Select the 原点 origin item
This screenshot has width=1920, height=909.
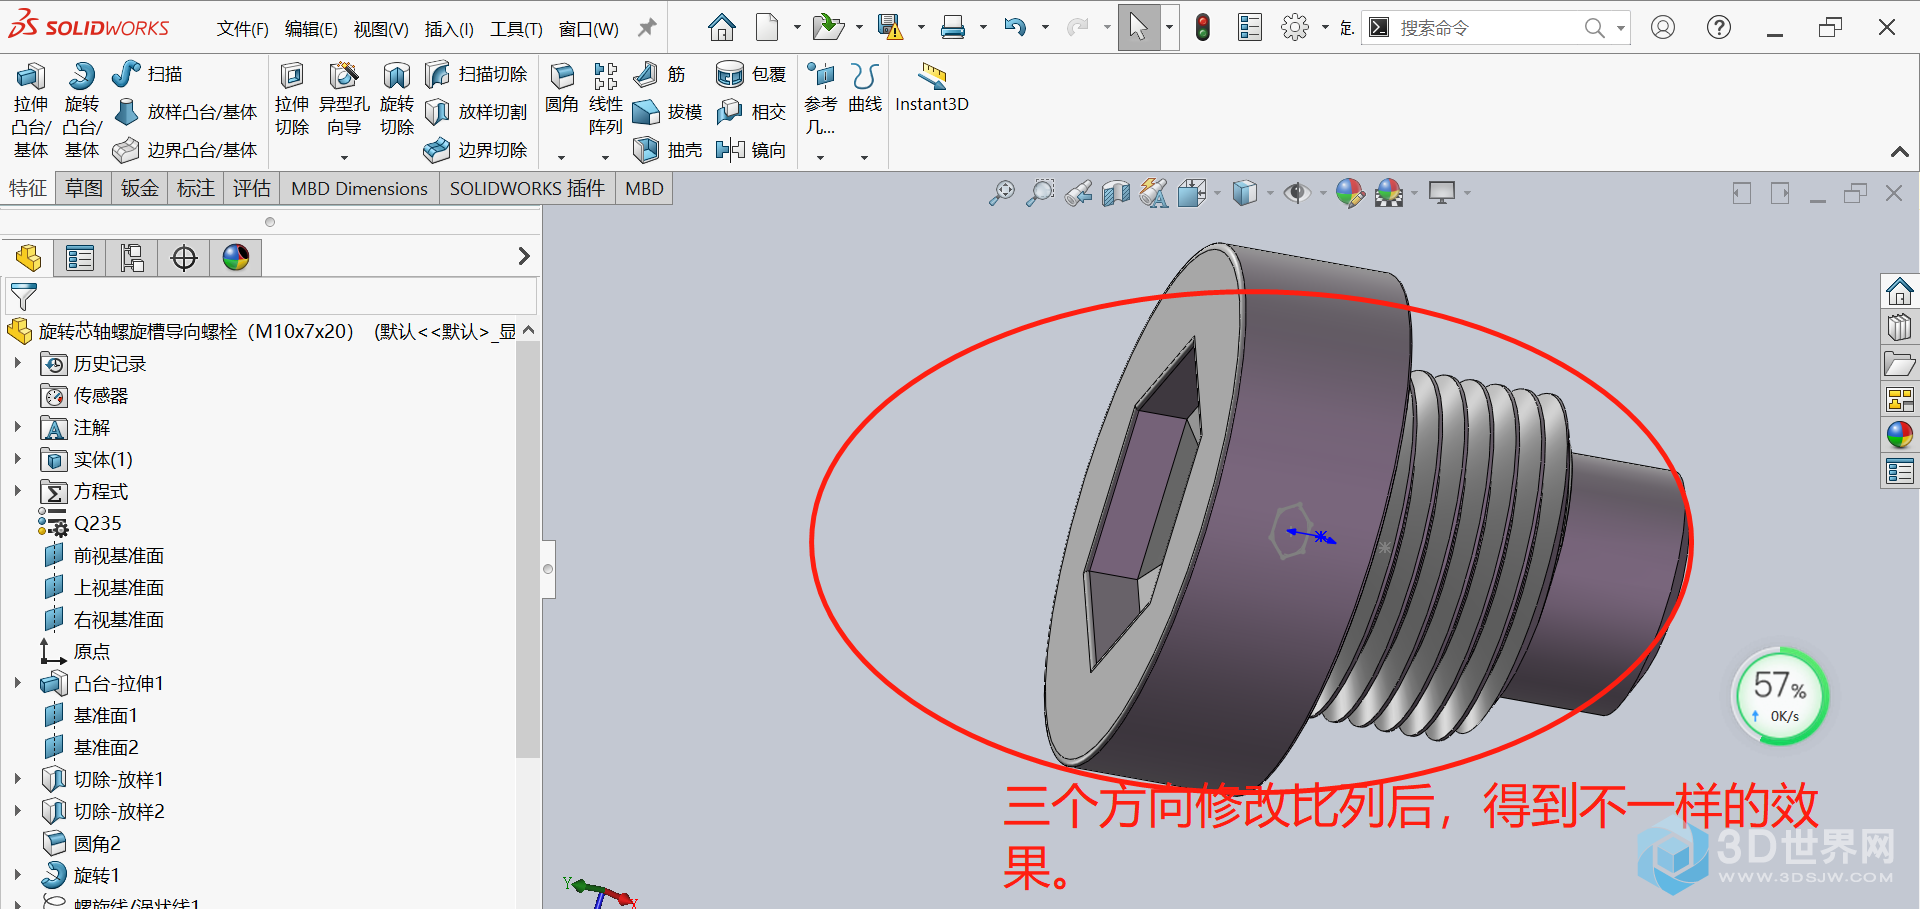[75, 652]
